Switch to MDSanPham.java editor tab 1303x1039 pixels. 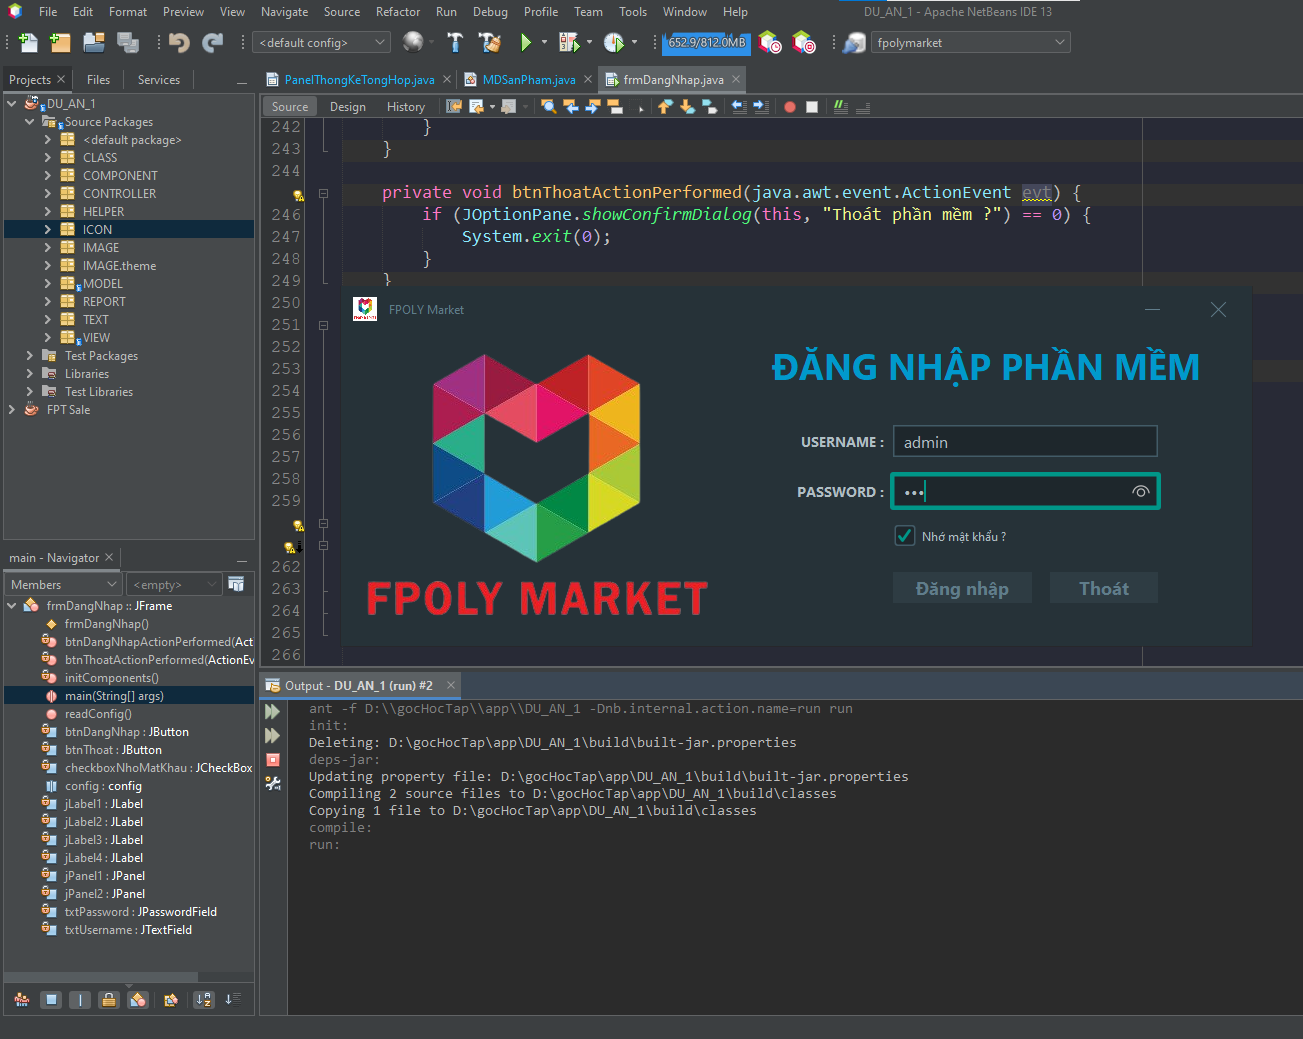[529, 79]
